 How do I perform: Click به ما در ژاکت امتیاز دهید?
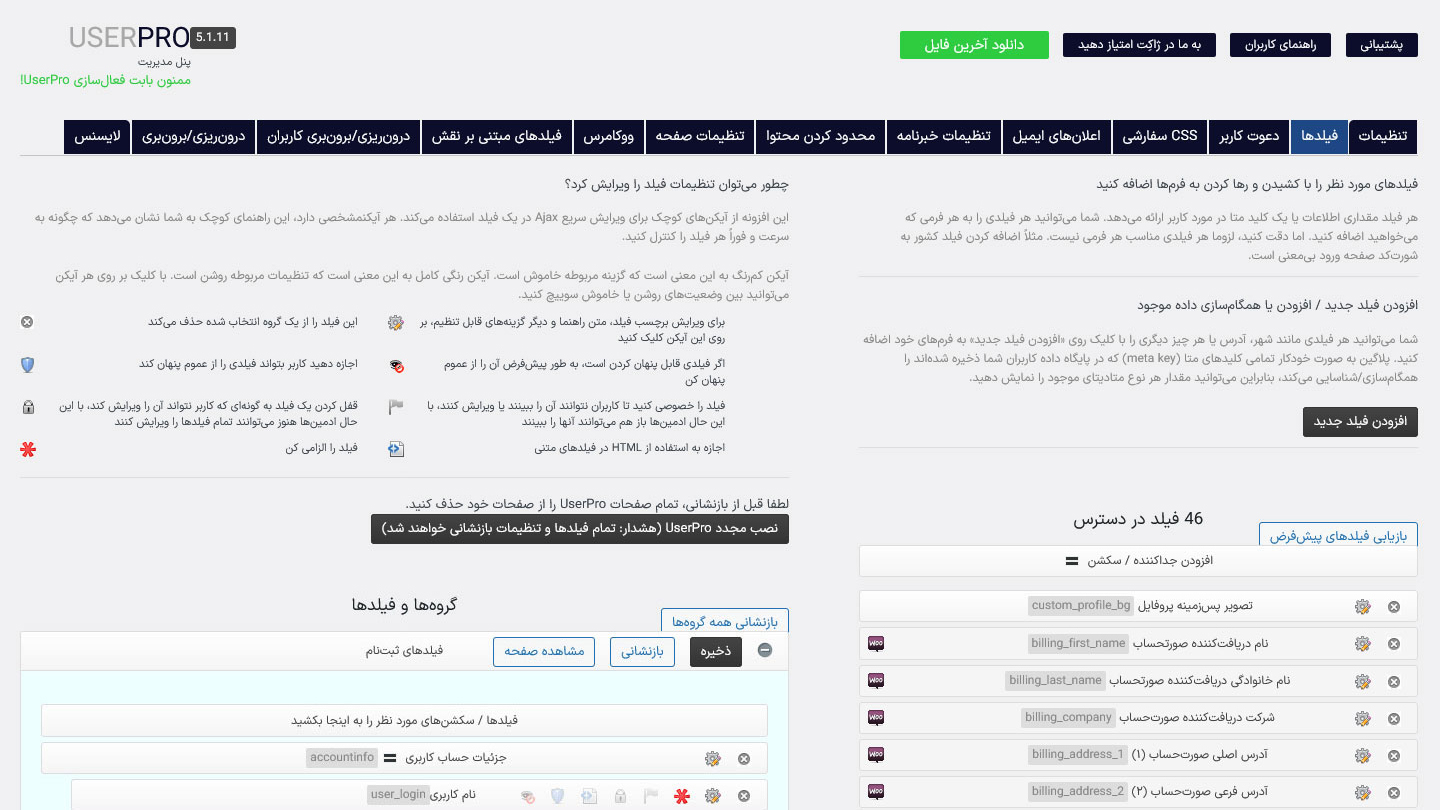(x=1139, y=45)
